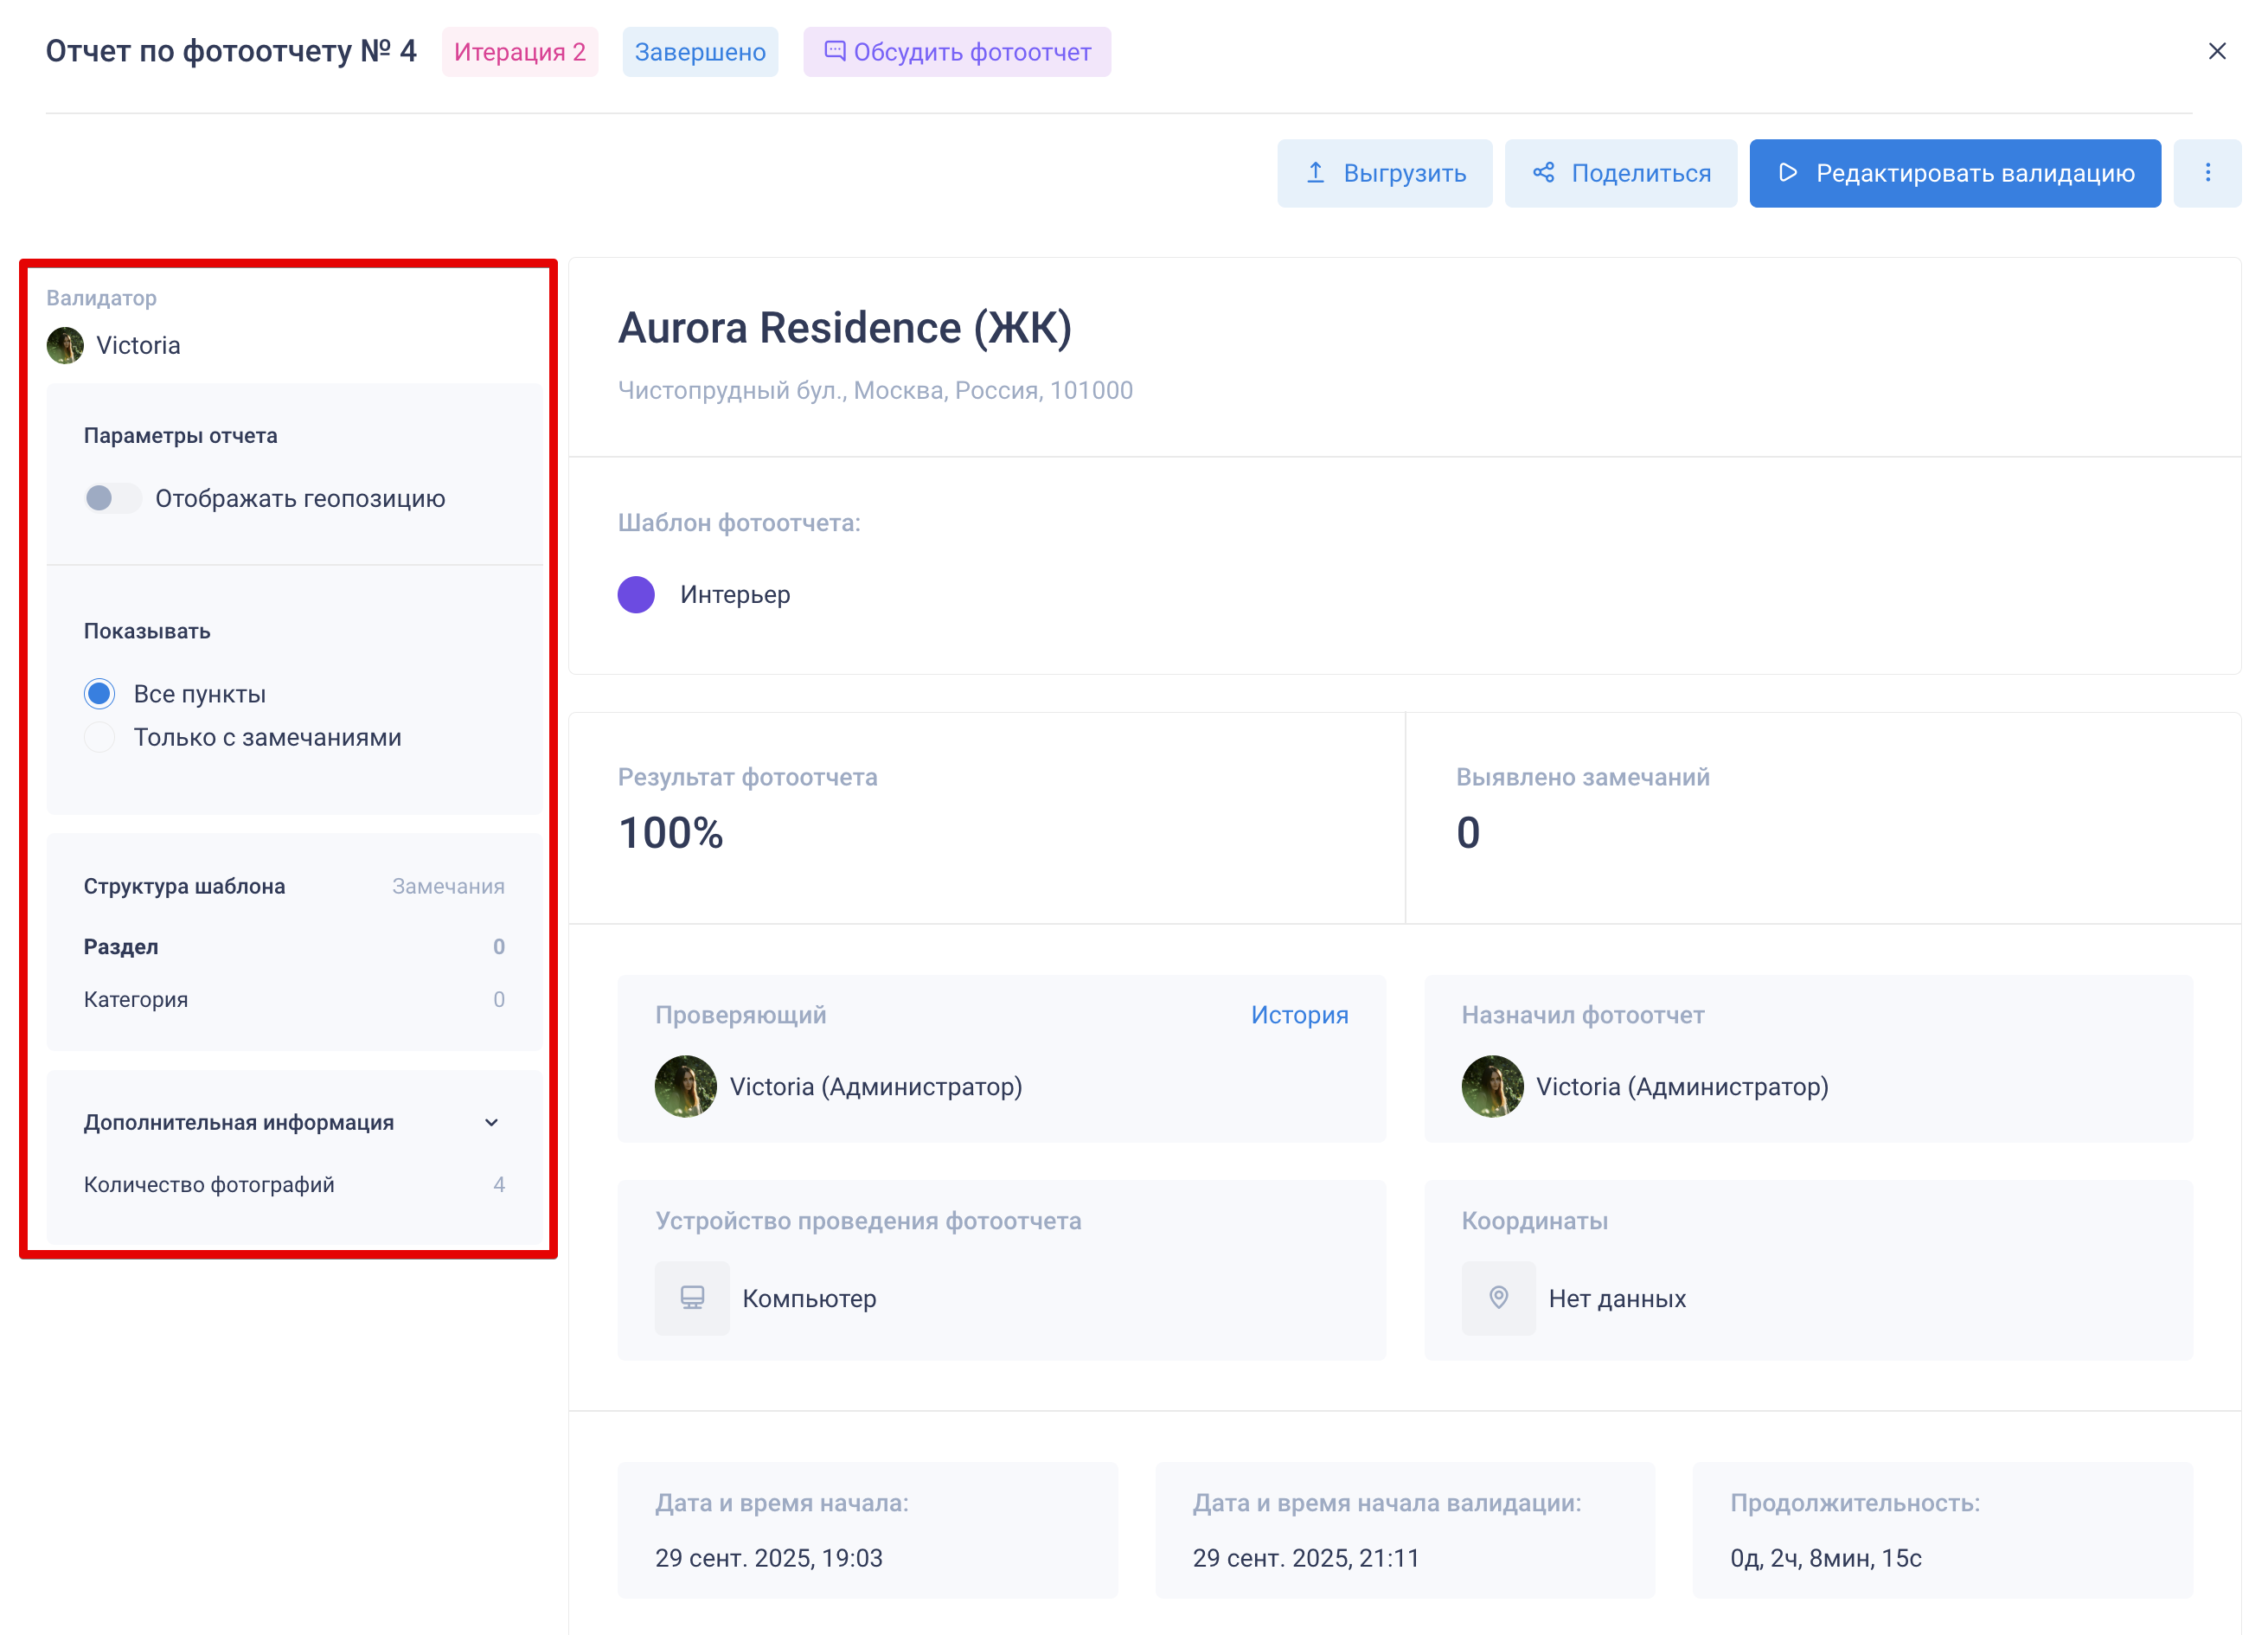The height and width of the screenshot is (1635, 2268).
Task: Close the report with the X icon
Action: coord(2216,51)
